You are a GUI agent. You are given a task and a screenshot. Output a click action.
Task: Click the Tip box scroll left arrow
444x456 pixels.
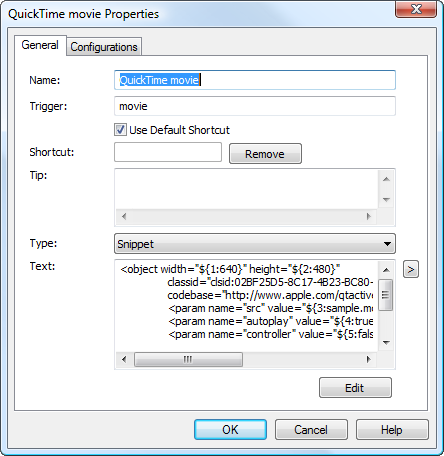(124, 216)
